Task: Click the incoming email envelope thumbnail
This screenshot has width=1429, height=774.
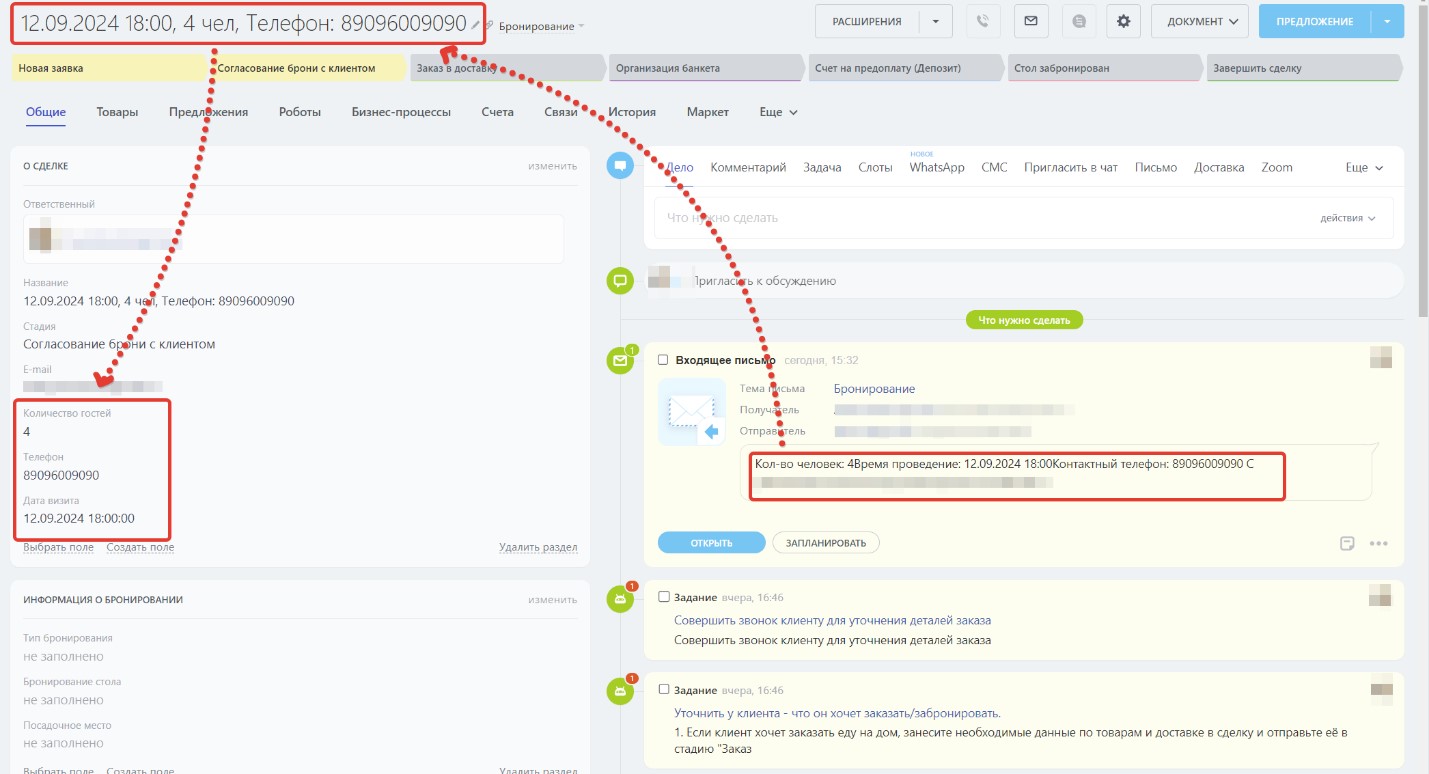Action: pyautogui.click(x=692, y=412)
